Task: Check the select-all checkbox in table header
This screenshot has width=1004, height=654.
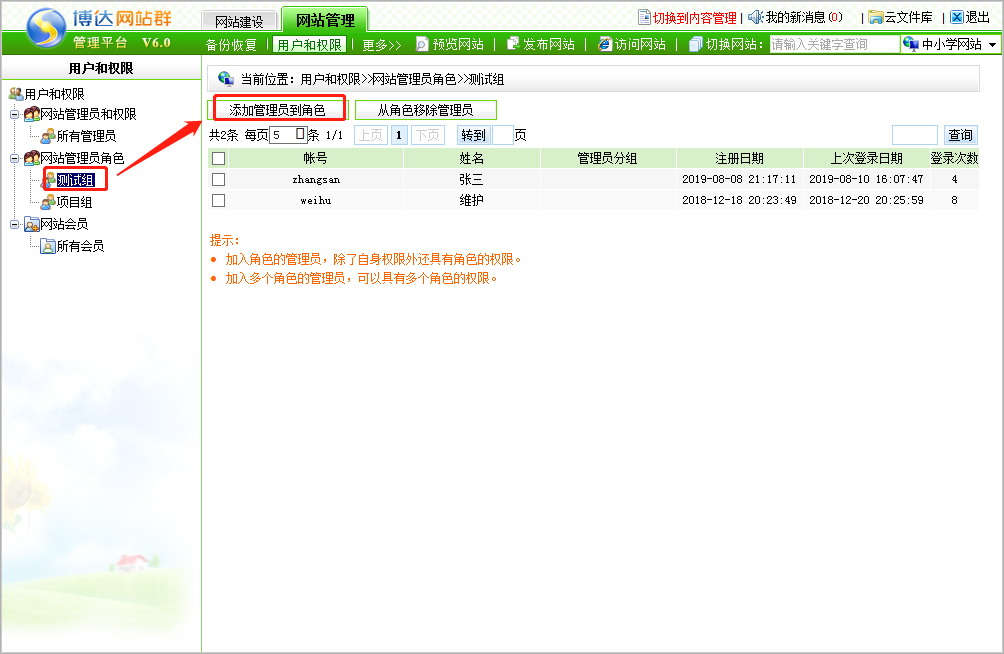Action: point(219,158)
